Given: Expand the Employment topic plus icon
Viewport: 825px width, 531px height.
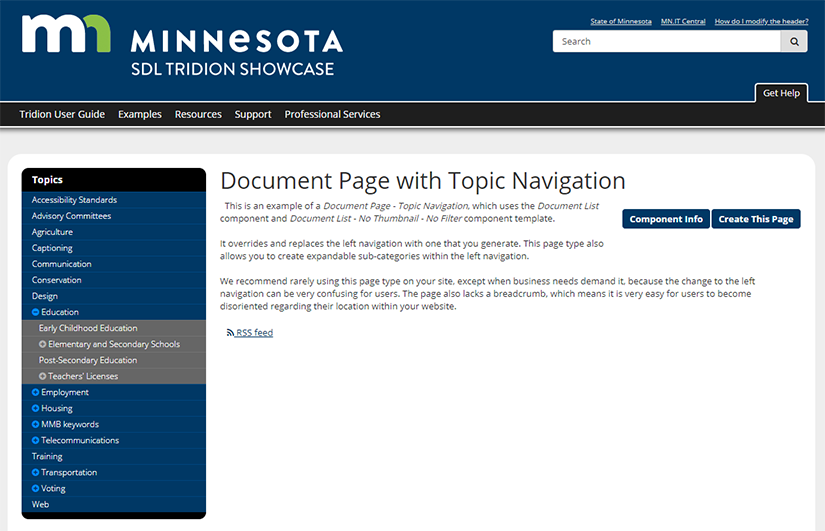Looking at the screenshot, I should click(x=36, y=392).
